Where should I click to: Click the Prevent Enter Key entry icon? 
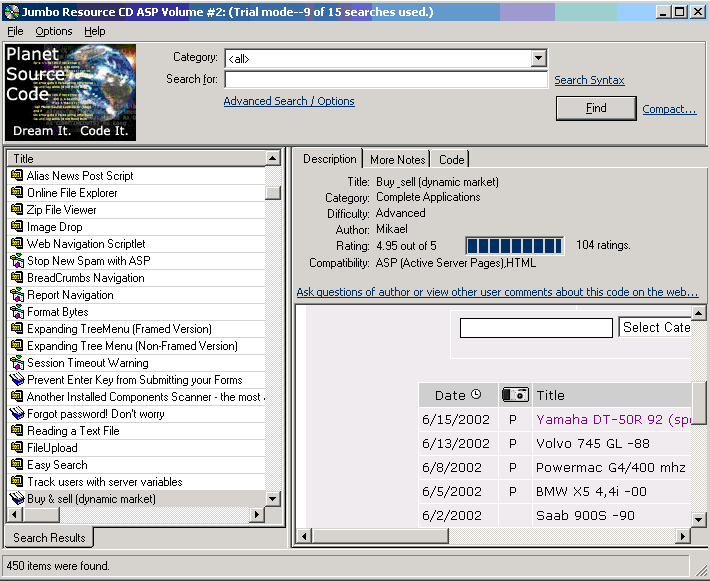(17, 379)
